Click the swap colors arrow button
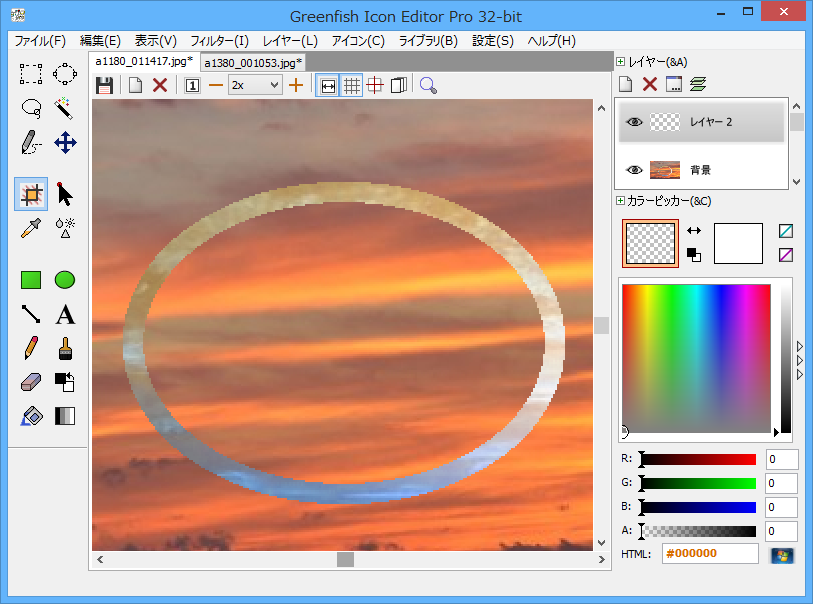813x604 pixels. point(694,231)
